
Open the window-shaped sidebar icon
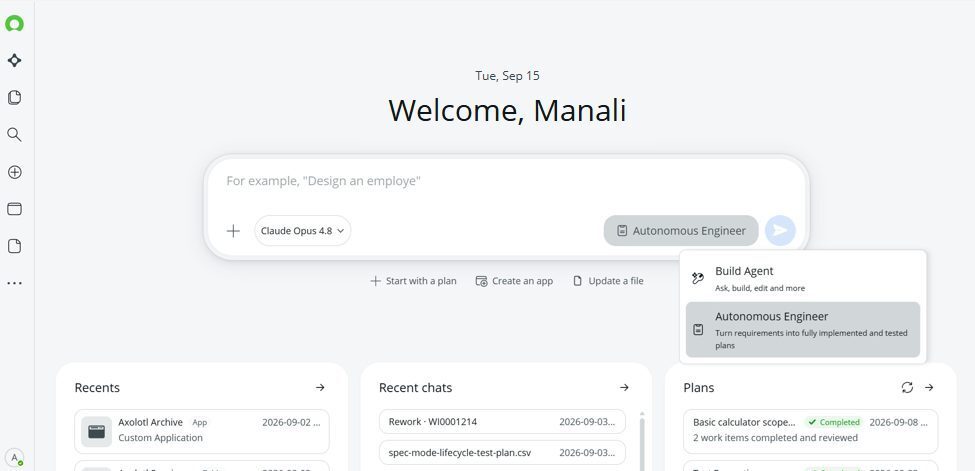pyautogui.click(x=14, y=209)
